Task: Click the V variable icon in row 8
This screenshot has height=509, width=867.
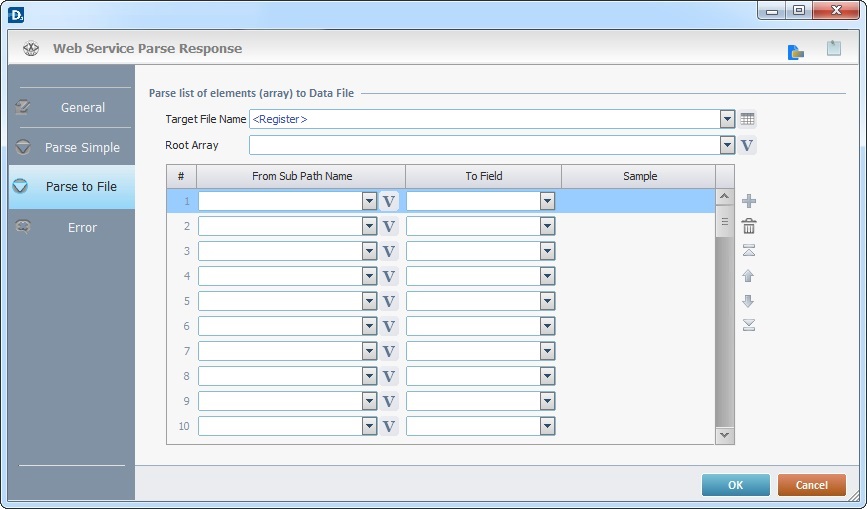Action: click(x=389, y=376)
